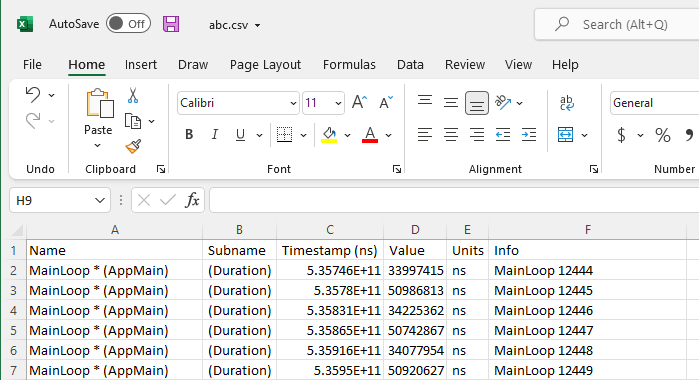This screenshot has height=380, width=699.
Task: Open the Review tab
Action: tap(465, 65)
